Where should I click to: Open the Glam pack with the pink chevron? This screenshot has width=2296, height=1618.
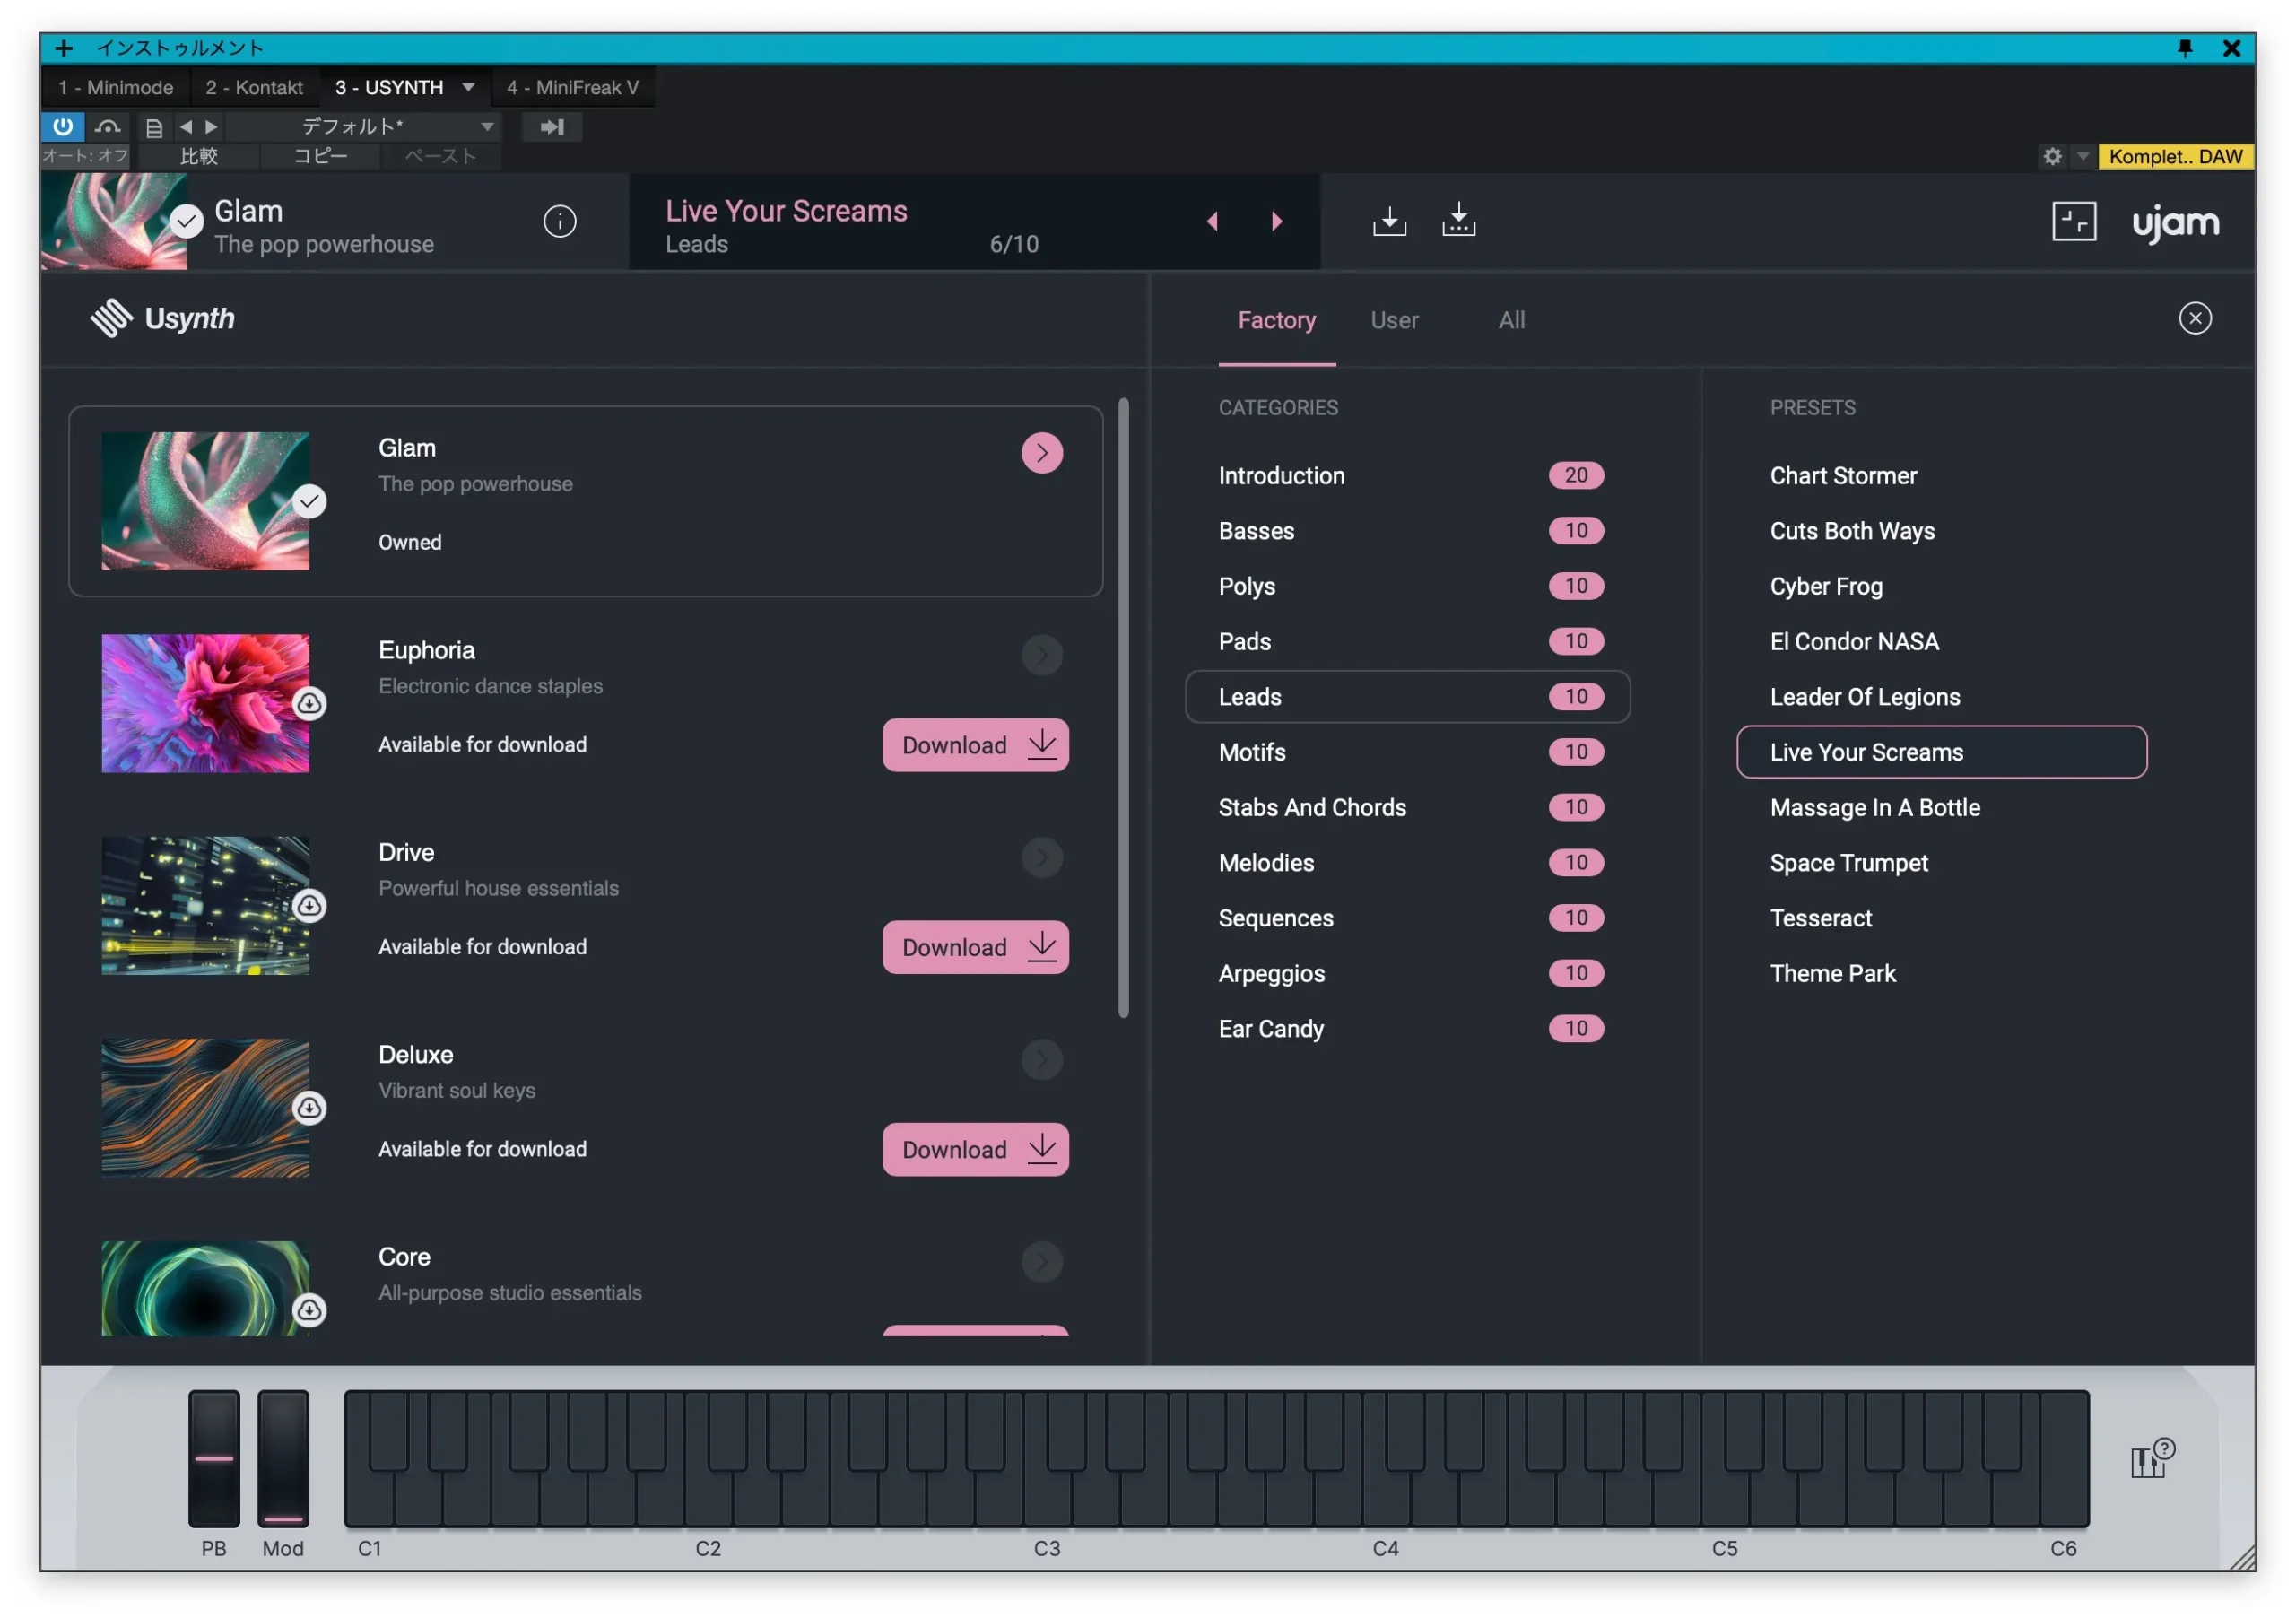(1041, 453)
